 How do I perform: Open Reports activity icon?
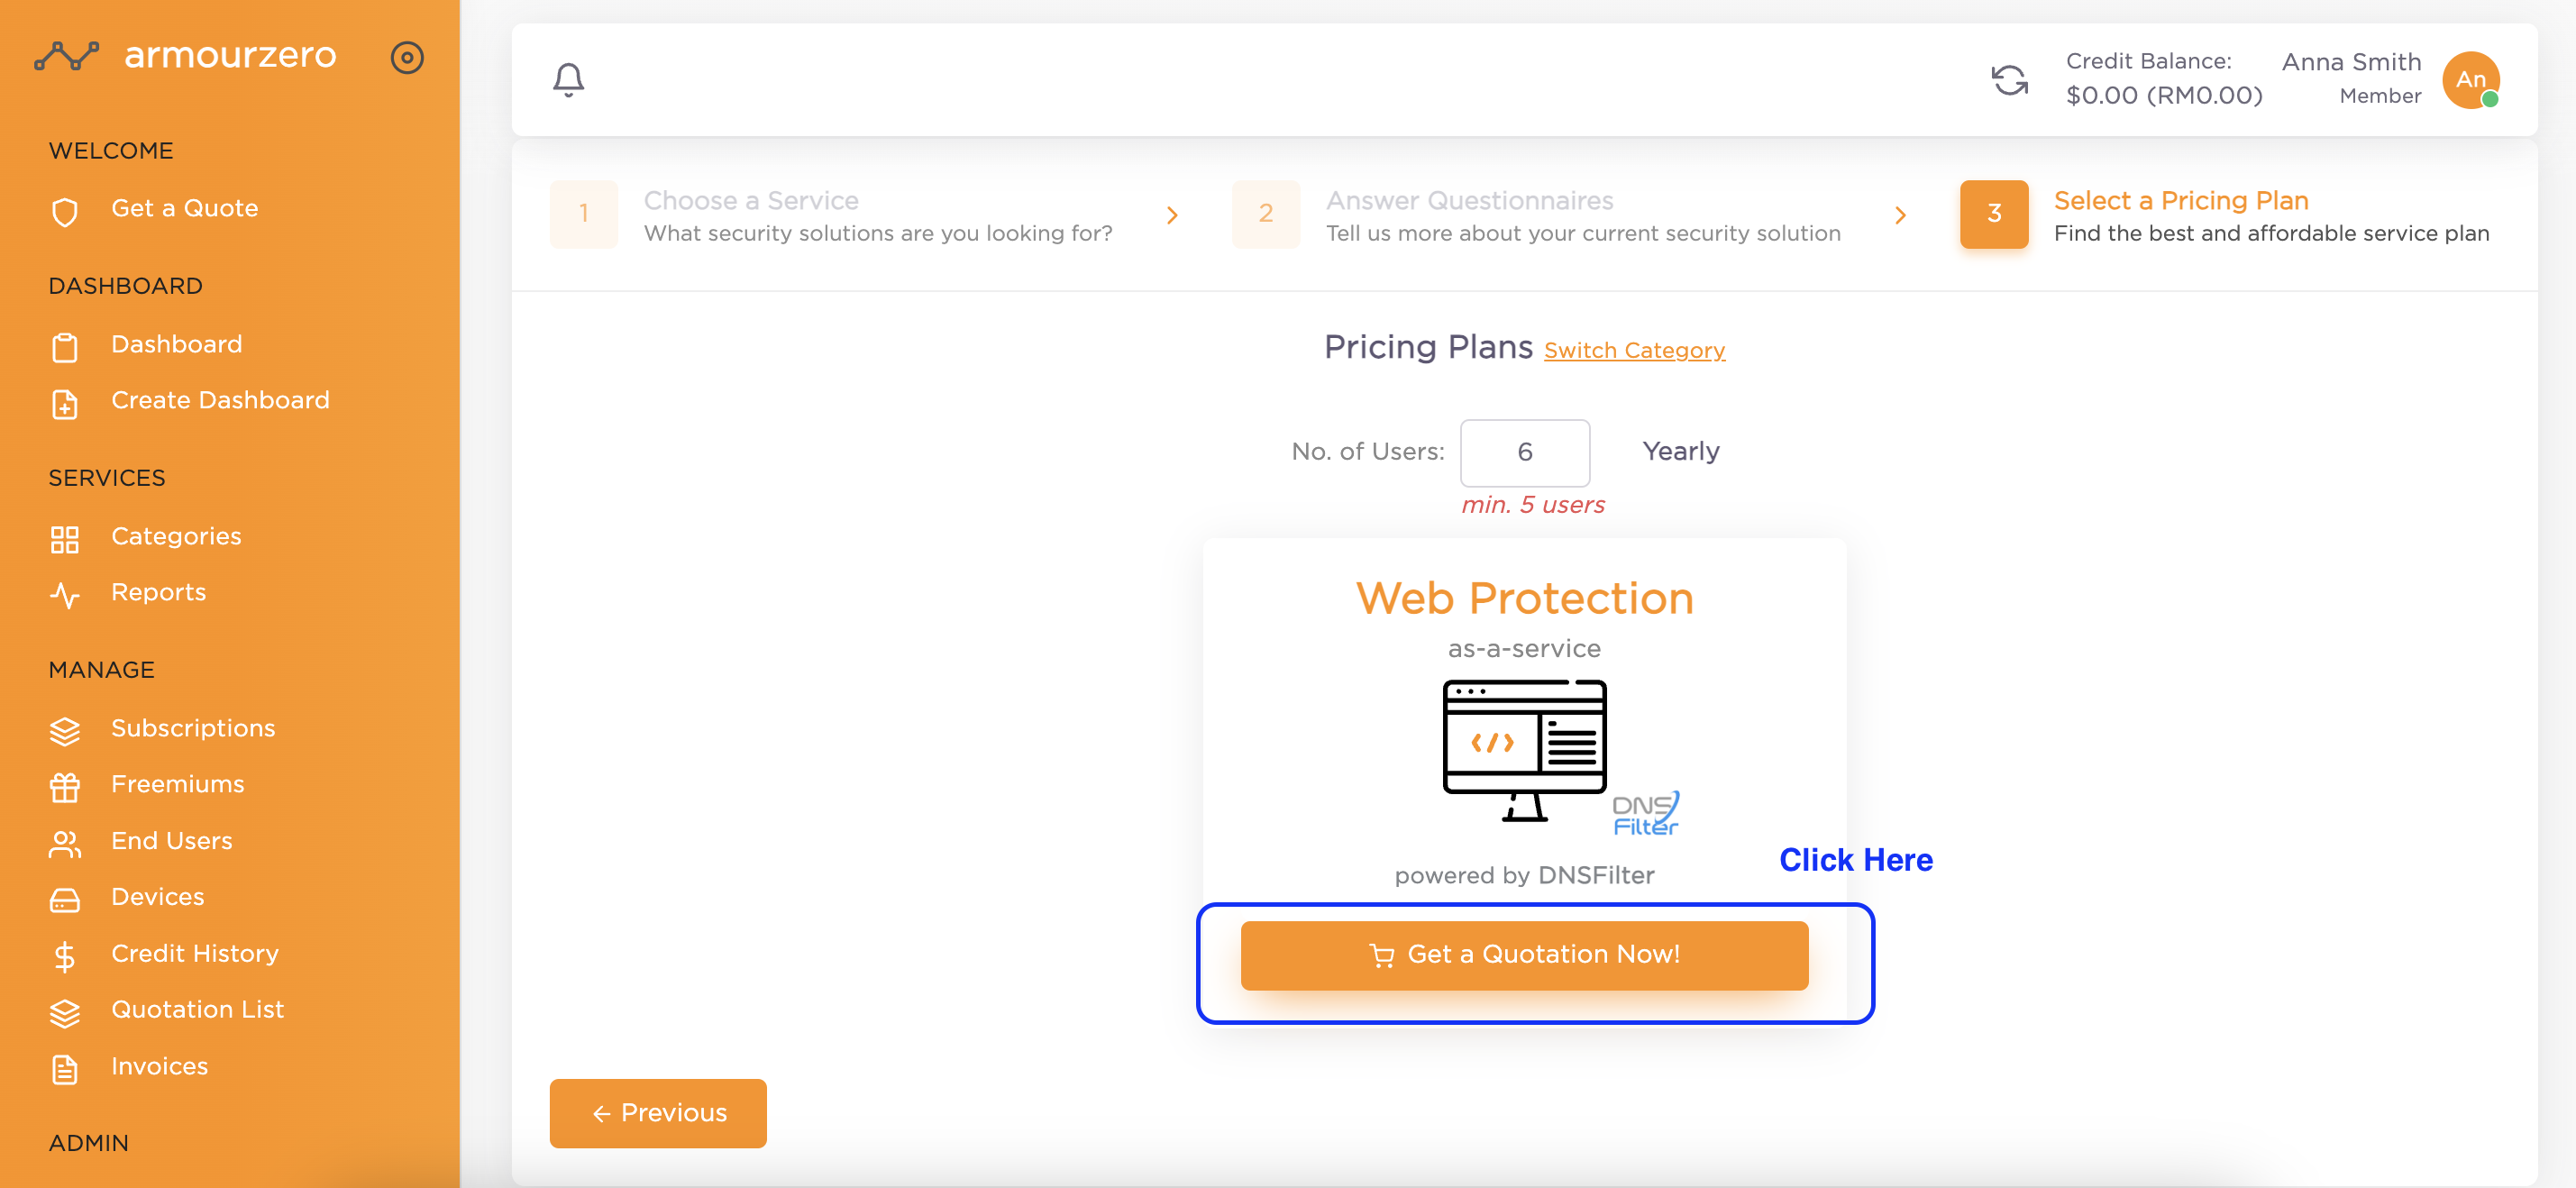point(65,595)
